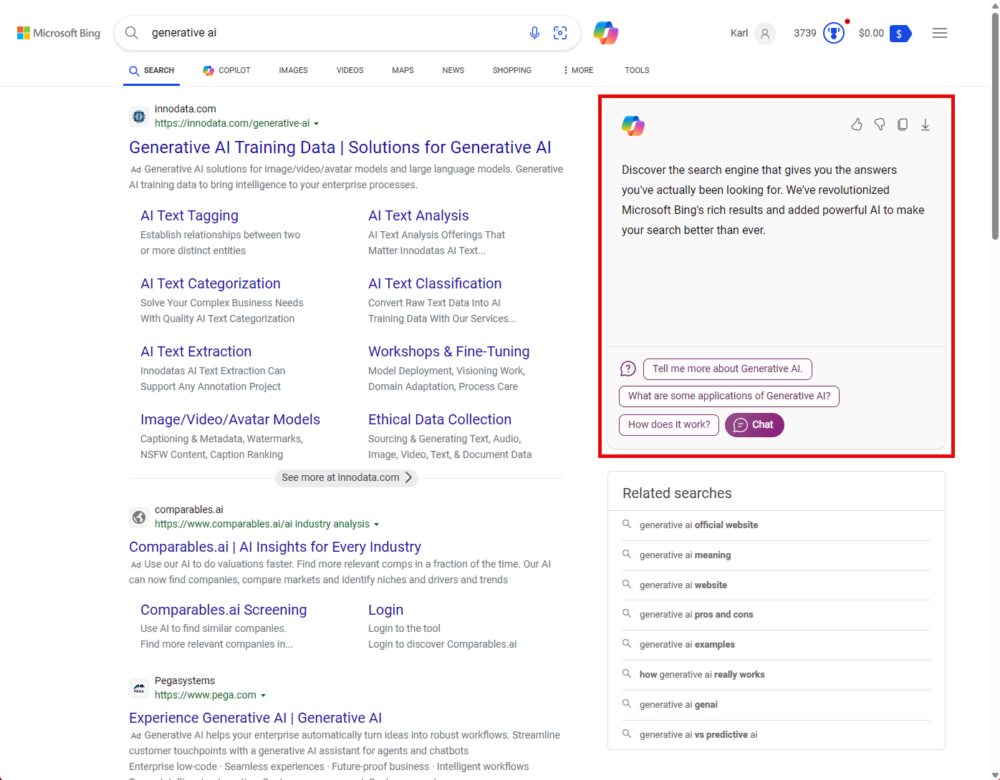Open the Tools options
1000x780 pixels.
tap(636, 70)
